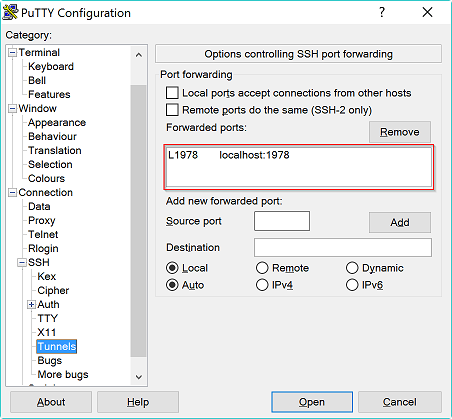Click the Source port input field
Image resolution: width=452 pixels, height=419 pixels.
282,221
